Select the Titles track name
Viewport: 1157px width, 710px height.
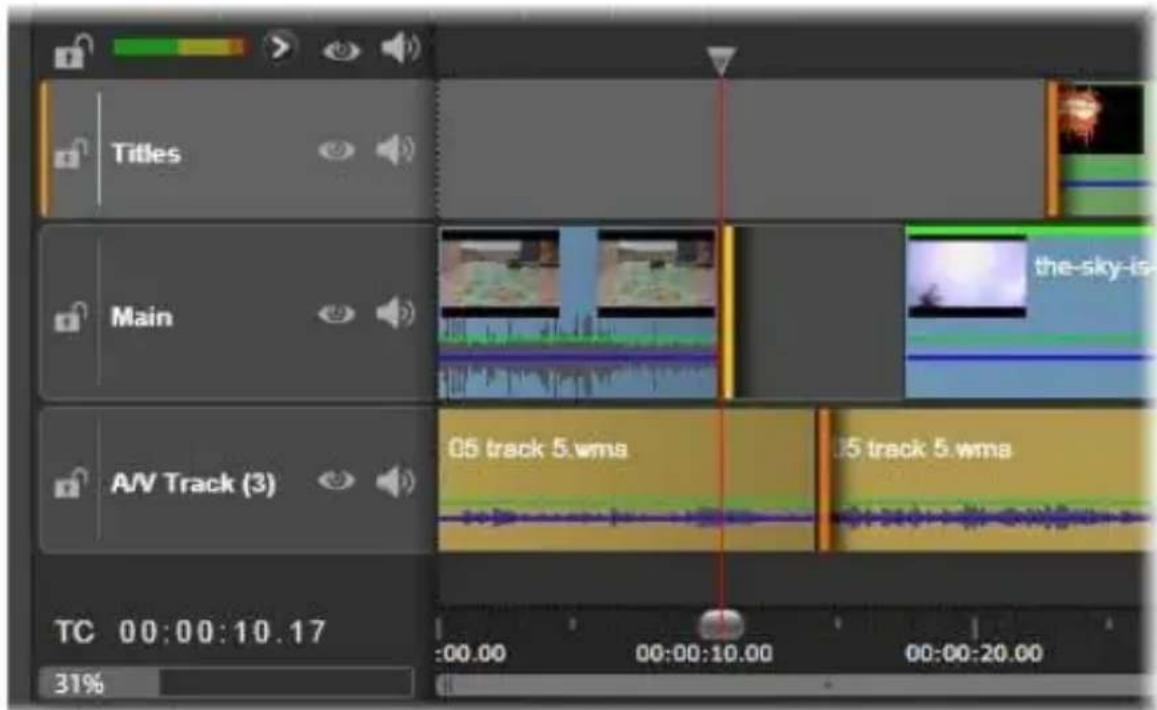click(146, 154)
